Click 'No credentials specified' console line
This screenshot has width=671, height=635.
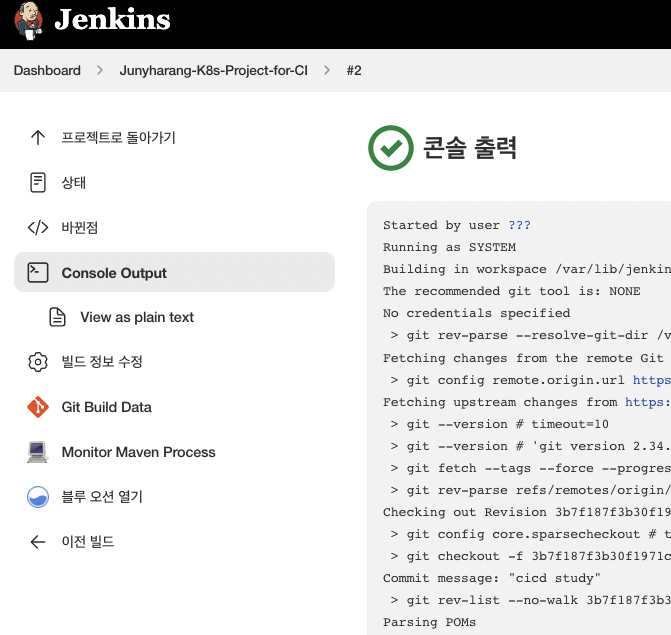coord(476,313)
